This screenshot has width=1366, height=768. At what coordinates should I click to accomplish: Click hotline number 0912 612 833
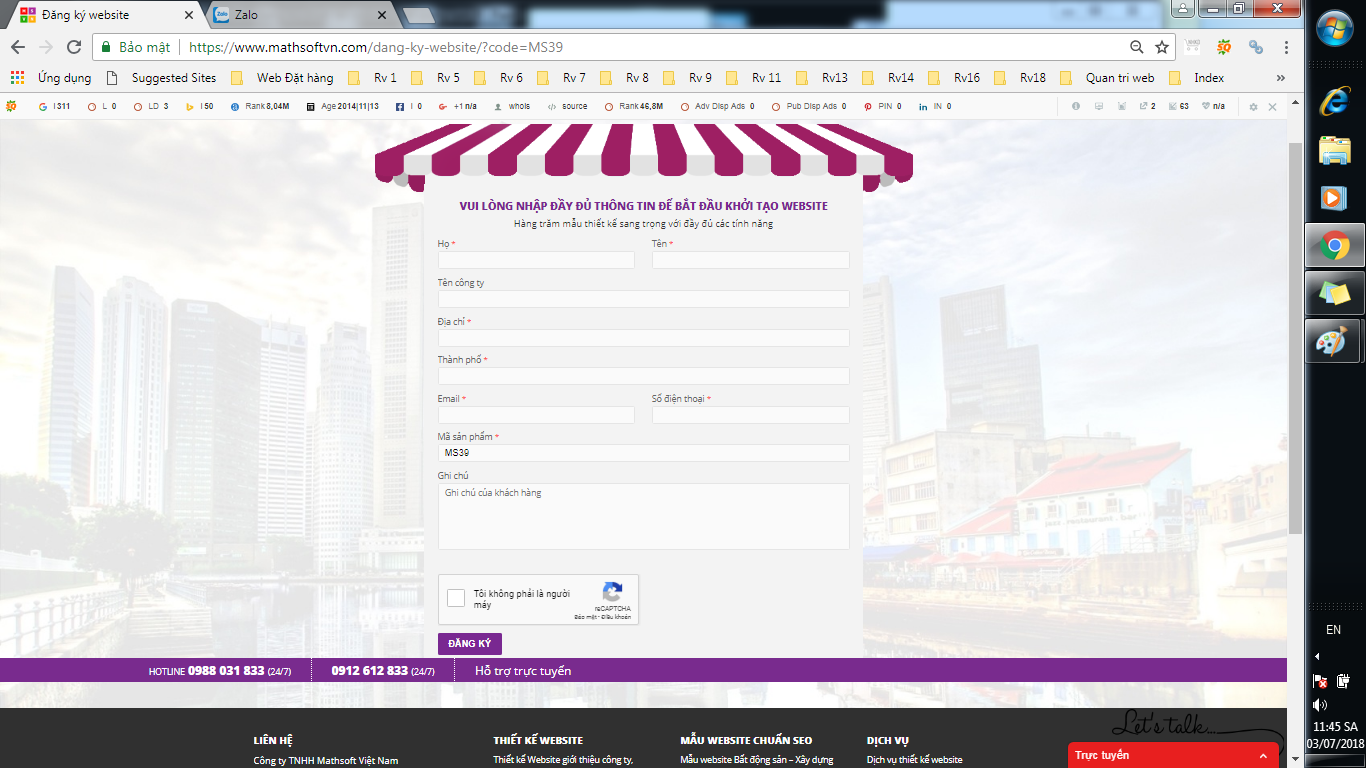click(x=370, y=671)
